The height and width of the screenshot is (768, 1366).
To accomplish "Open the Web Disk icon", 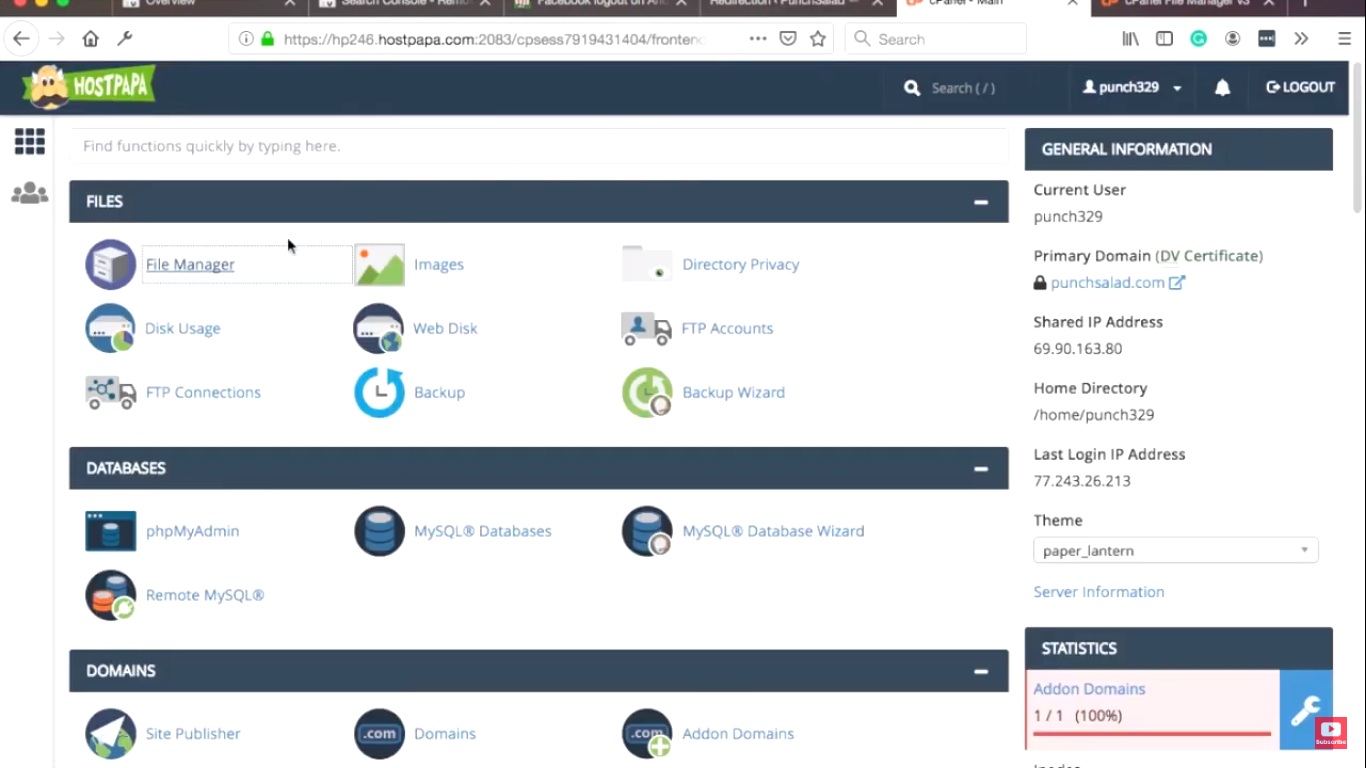I will coord(379,328).
